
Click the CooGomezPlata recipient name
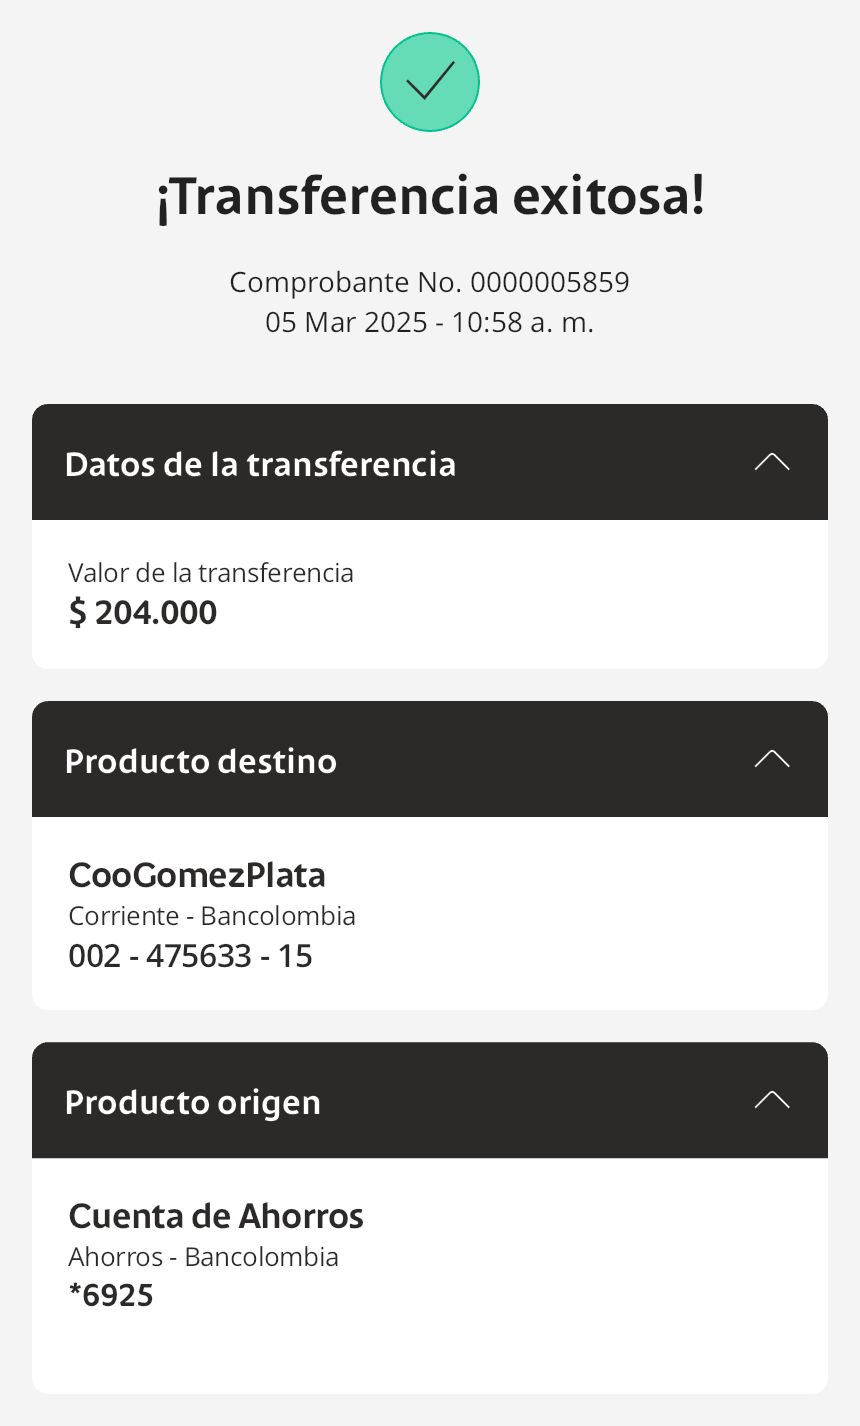197,875
